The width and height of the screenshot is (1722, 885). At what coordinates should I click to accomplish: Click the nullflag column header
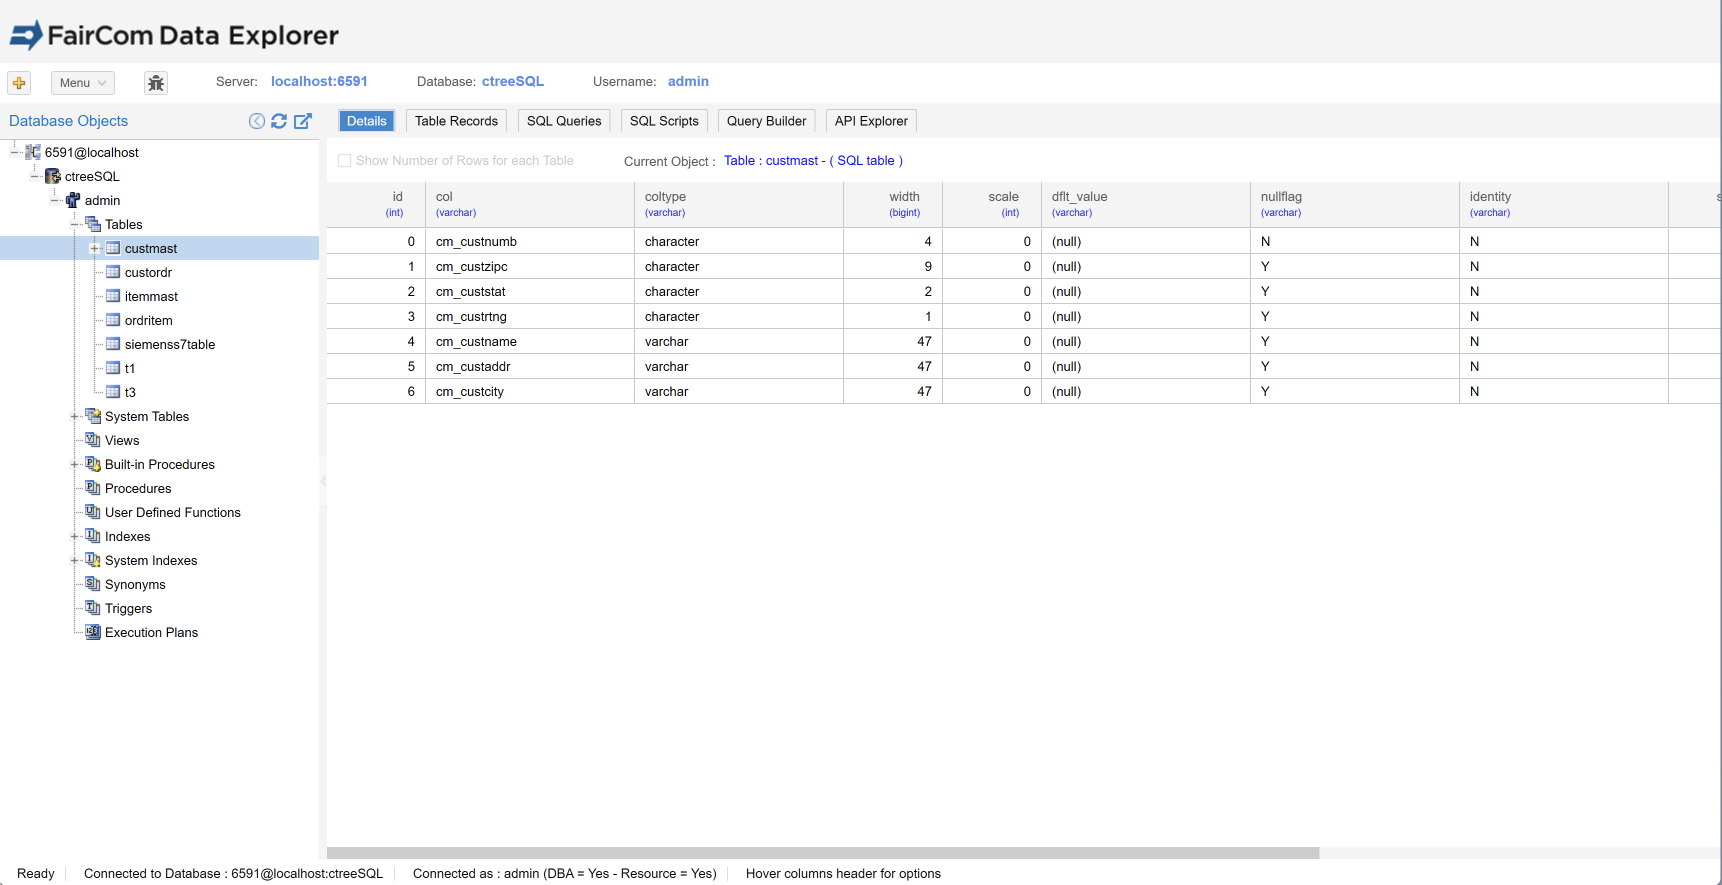(x=1355, y=204)
